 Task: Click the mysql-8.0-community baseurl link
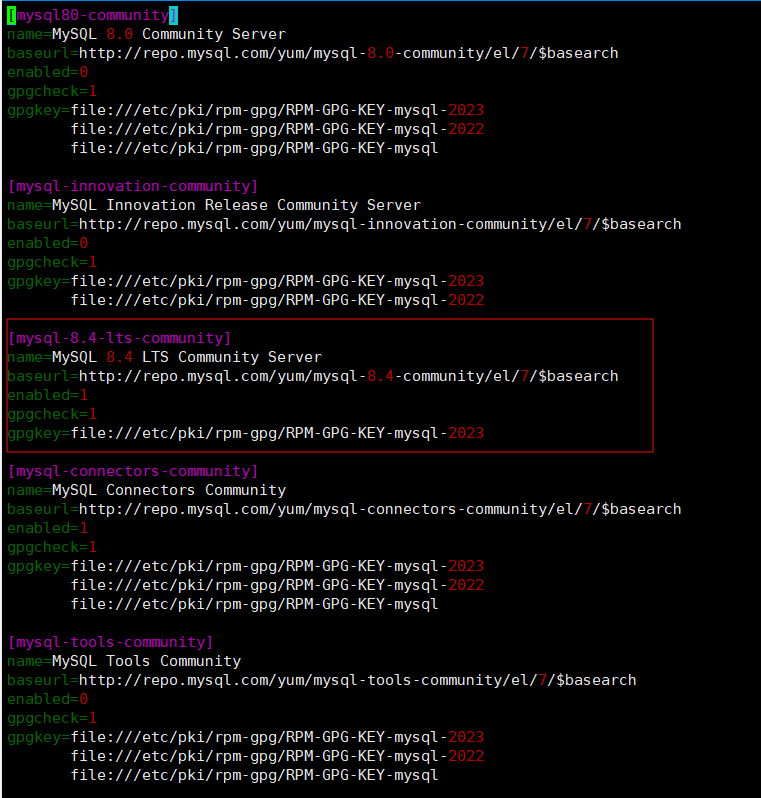click(x=348, y=53)
